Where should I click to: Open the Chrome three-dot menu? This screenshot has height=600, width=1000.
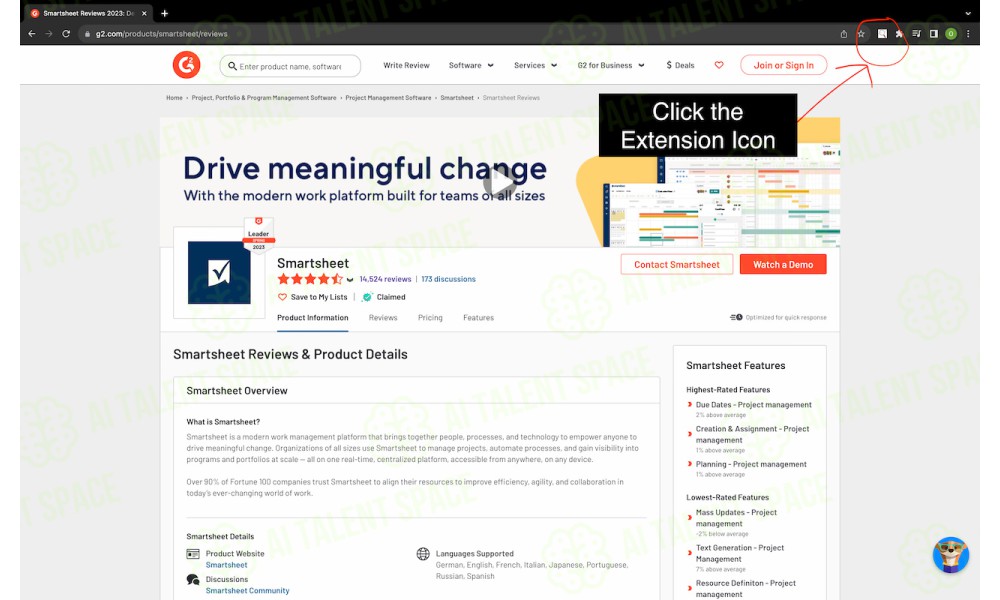pos(968,34)
